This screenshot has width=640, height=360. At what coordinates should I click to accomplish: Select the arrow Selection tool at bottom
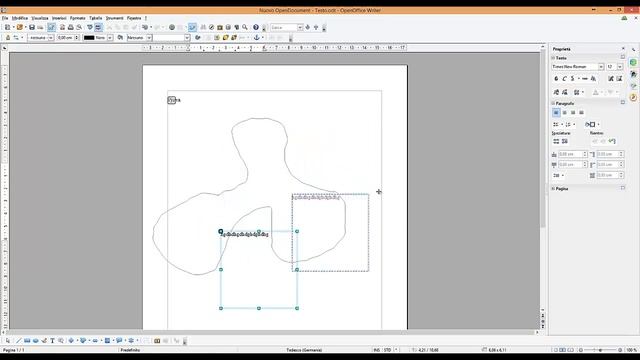click(x=8, y=340)
